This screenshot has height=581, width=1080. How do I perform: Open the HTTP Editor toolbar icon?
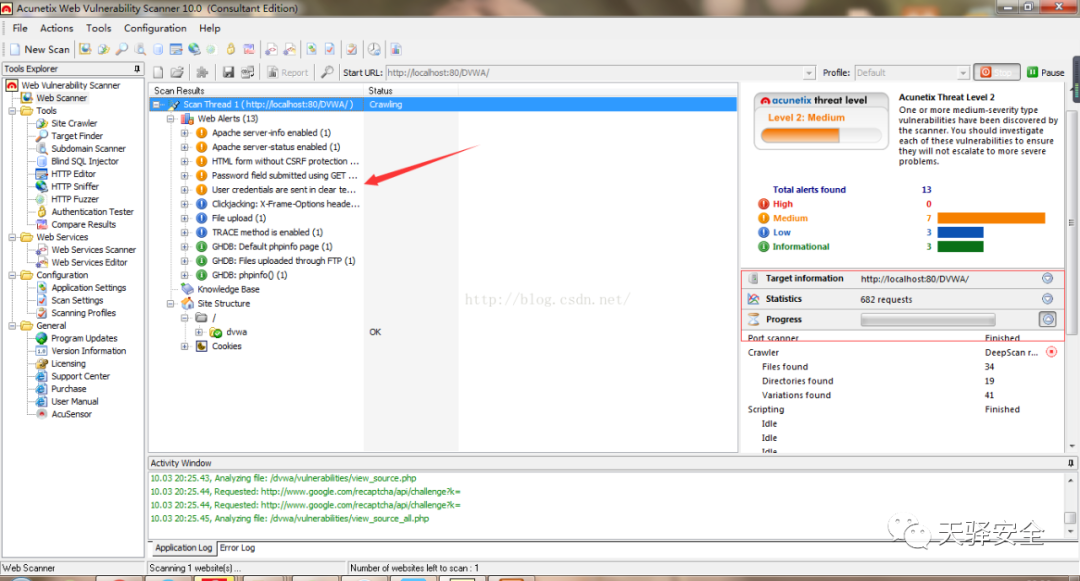(176, 49)
